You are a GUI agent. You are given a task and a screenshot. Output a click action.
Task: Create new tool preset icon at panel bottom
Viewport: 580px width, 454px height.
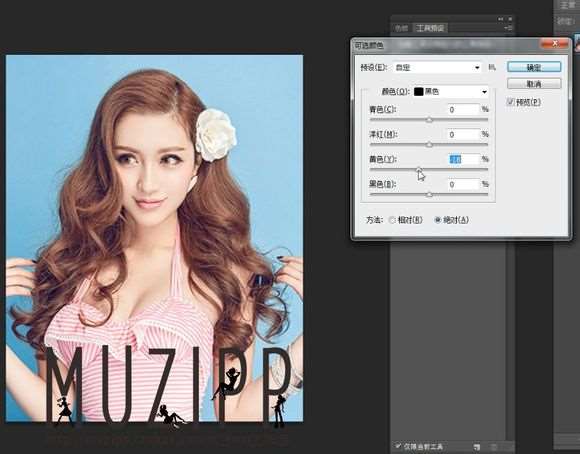[476, 447]
